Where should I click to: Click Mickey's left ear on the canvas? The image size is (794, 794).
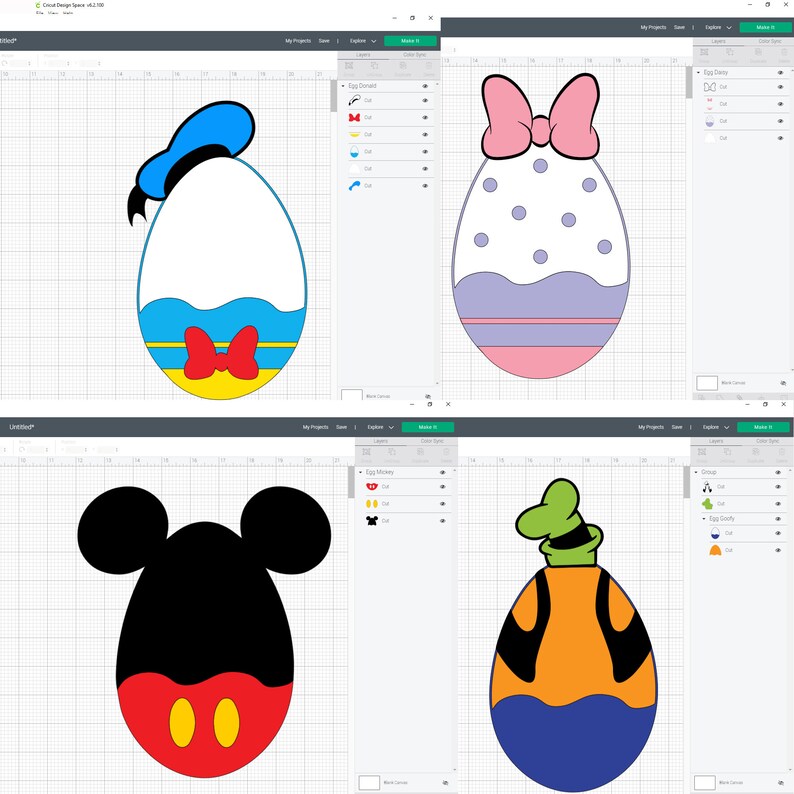[x=122, y=529]
